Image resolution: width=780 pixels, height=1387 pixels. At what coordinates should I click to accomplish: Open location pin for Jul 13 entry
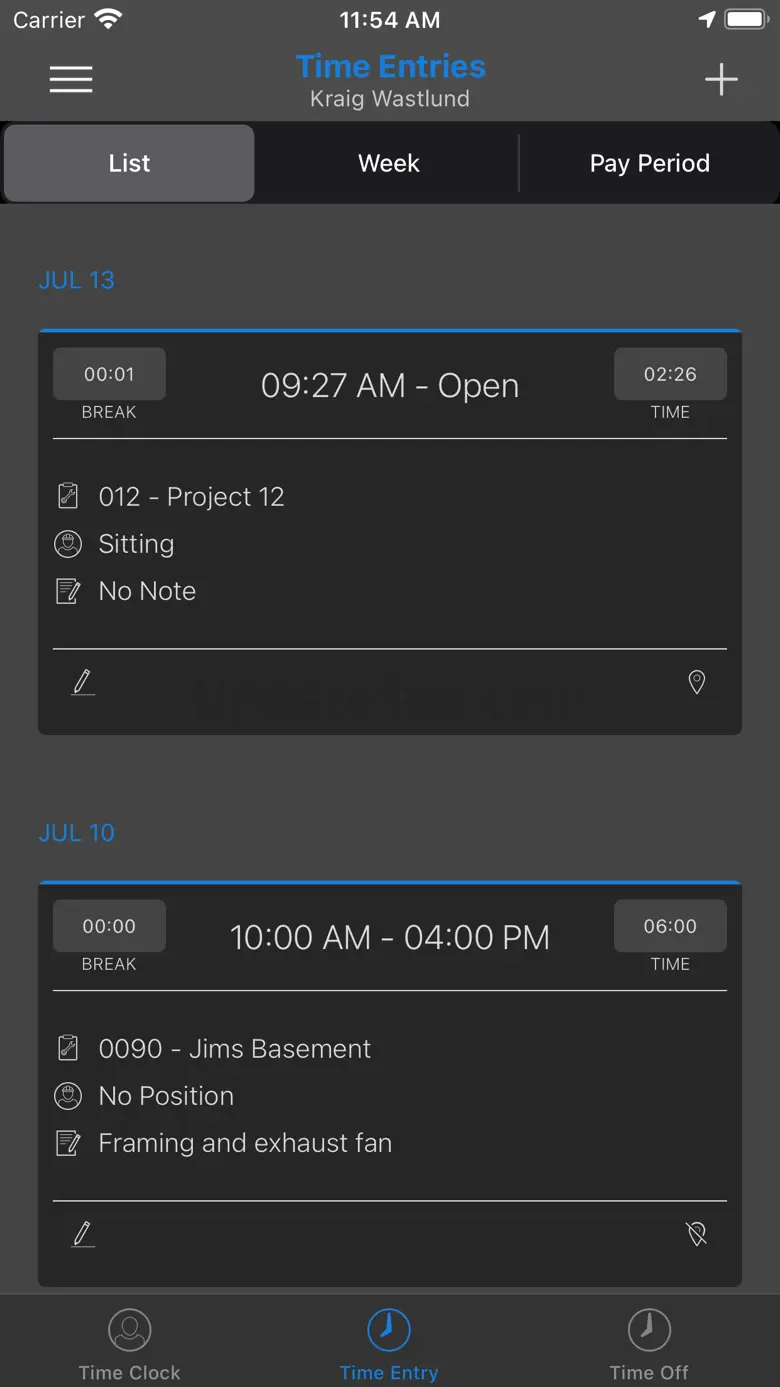(x=697, y=682)
